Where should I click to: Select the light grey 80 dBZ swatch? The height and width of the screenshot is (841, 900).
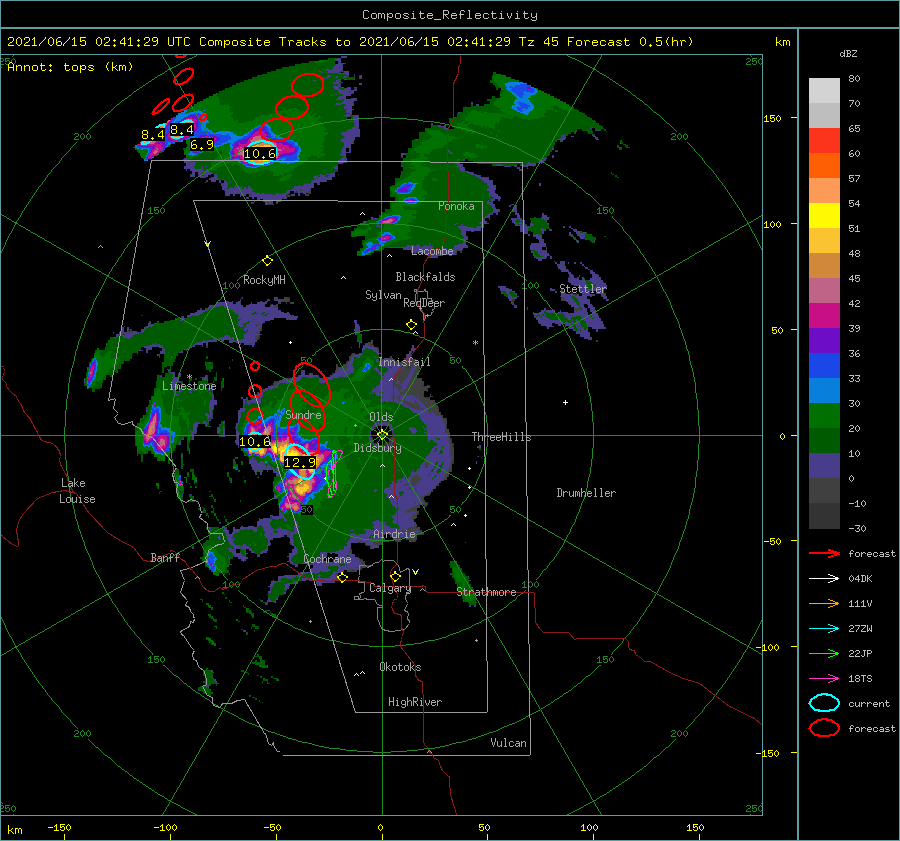tap(824, 90)
